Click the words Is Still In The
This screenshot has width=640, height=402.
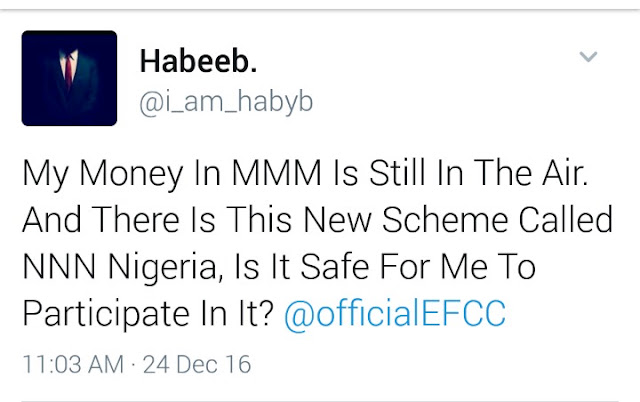pos(432,173)
